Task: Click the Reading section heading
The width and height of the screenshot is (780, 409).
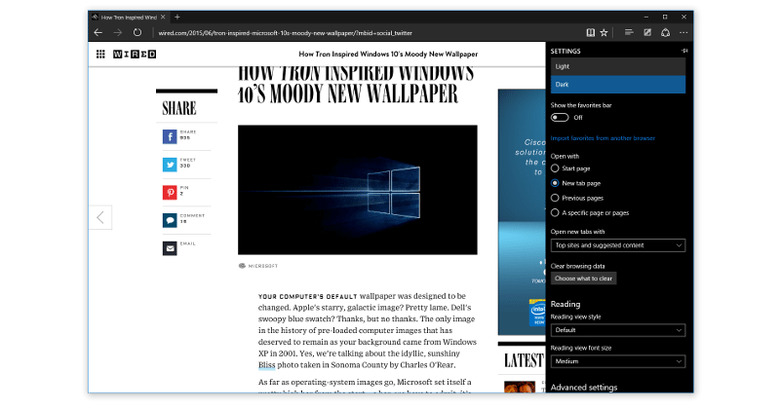Action: click(565, 304)
